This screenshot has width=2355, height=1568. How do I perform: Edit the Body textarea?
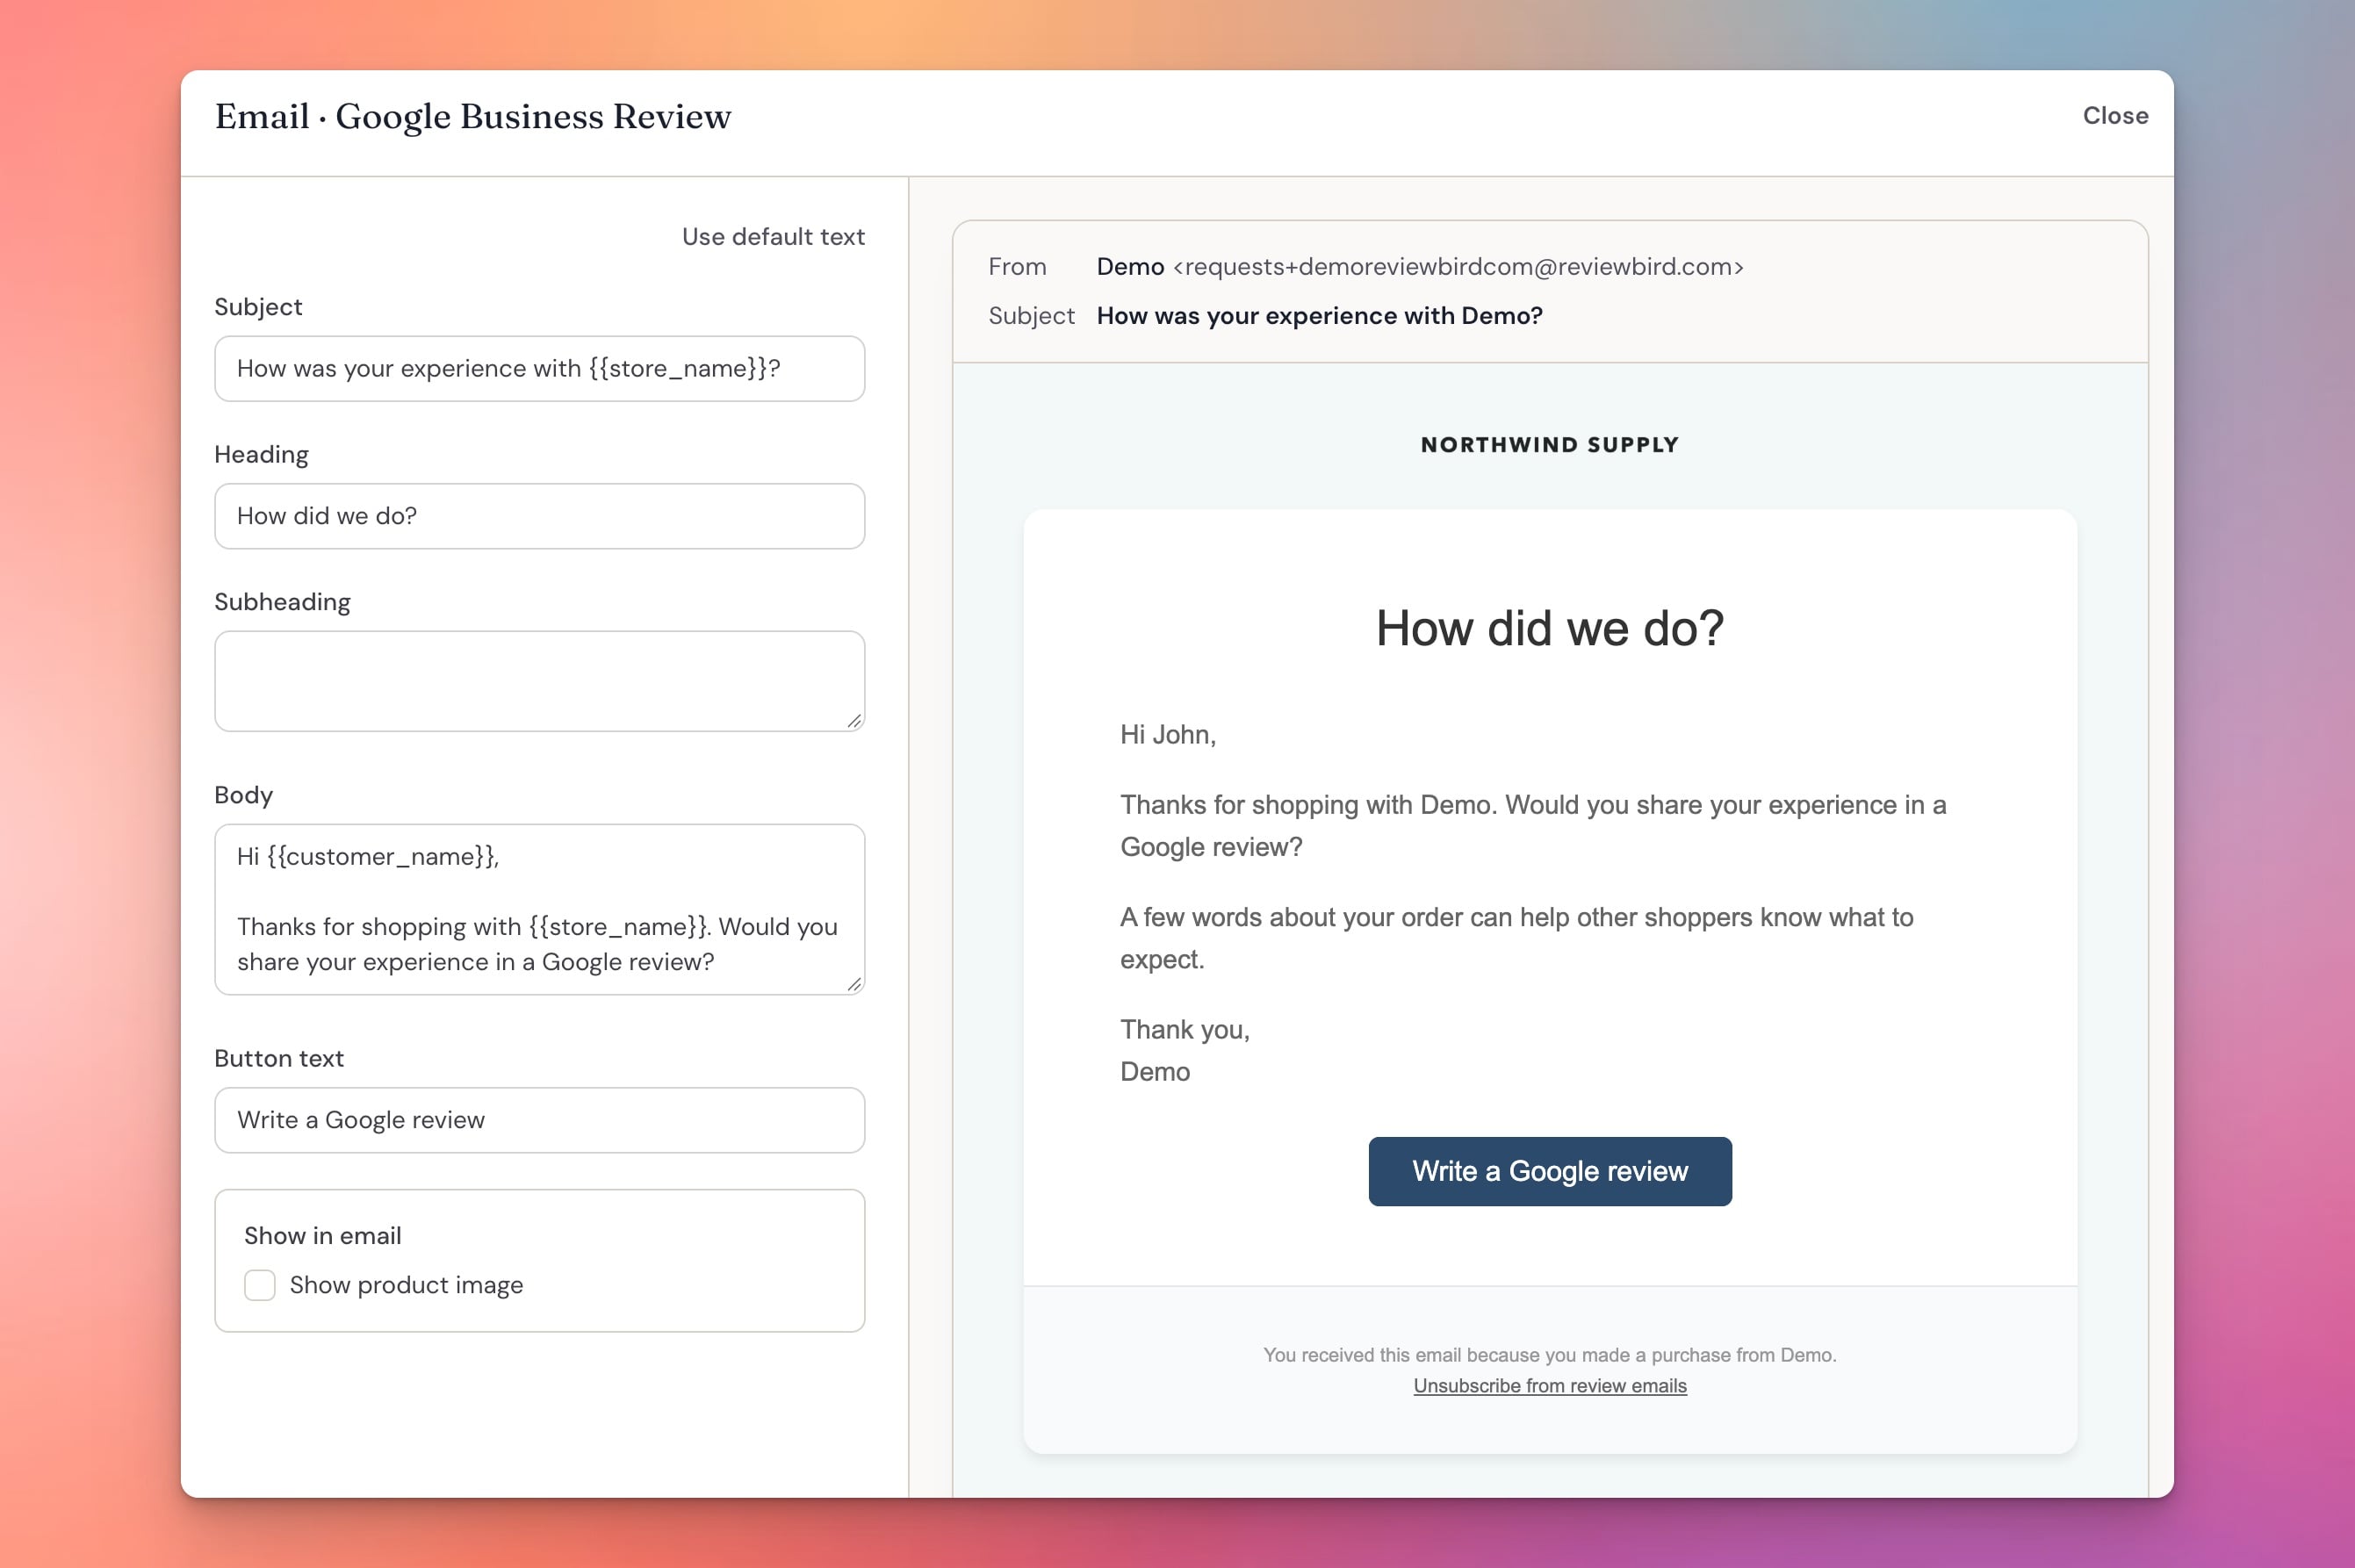point(540,909)
